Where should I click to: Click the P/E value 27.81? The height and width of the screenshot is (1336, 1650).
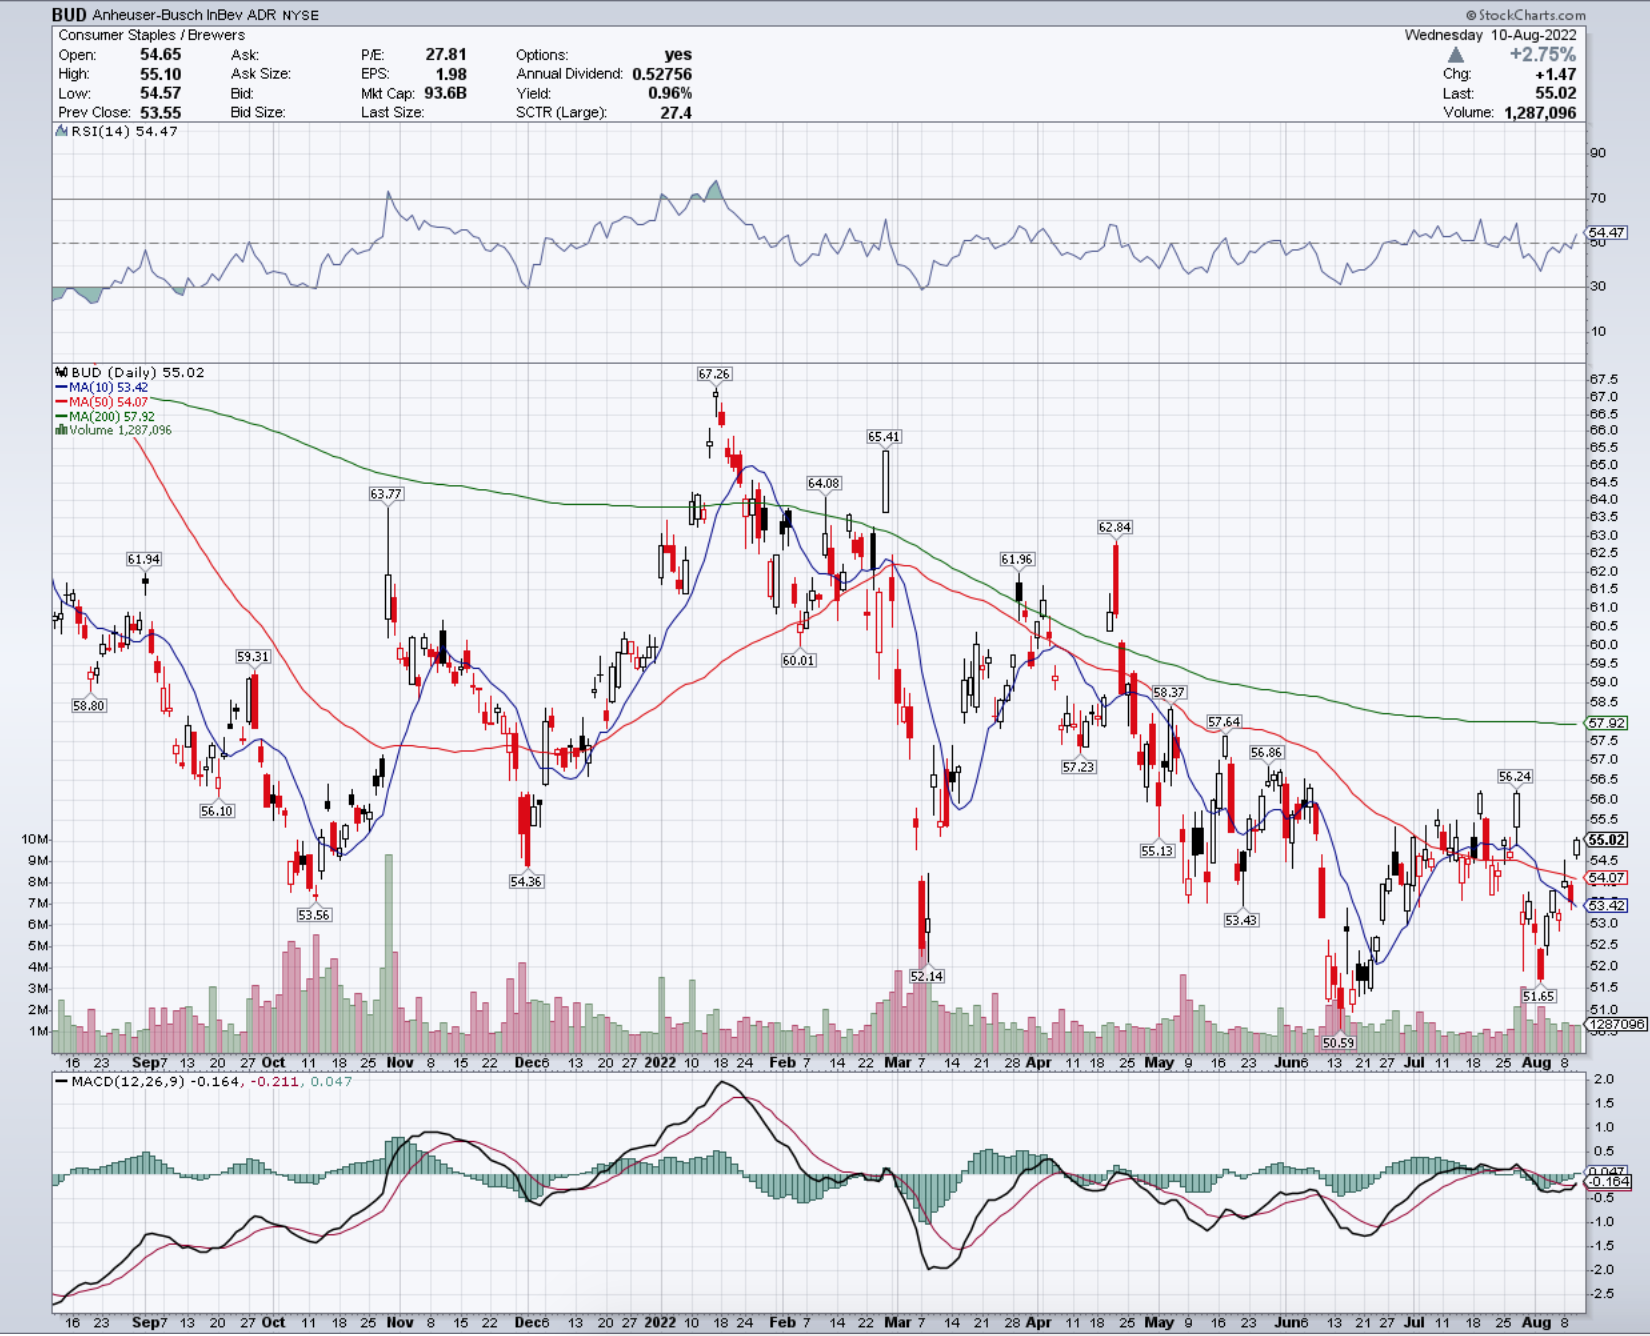point(446,55)
